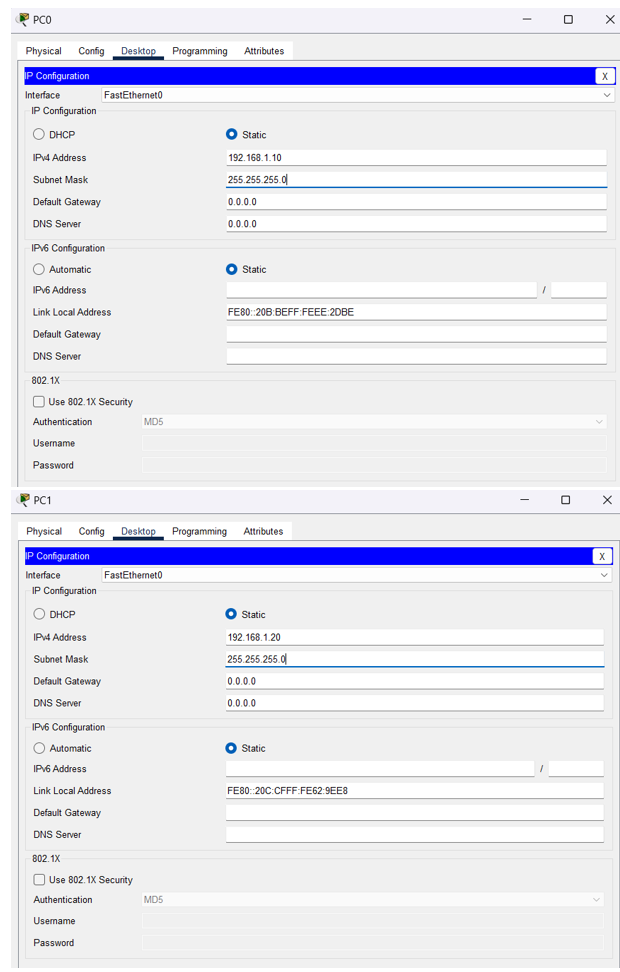The image size is (620, 972).
Task: Switch to Physical tab in PC1
Action: (44, 531)
